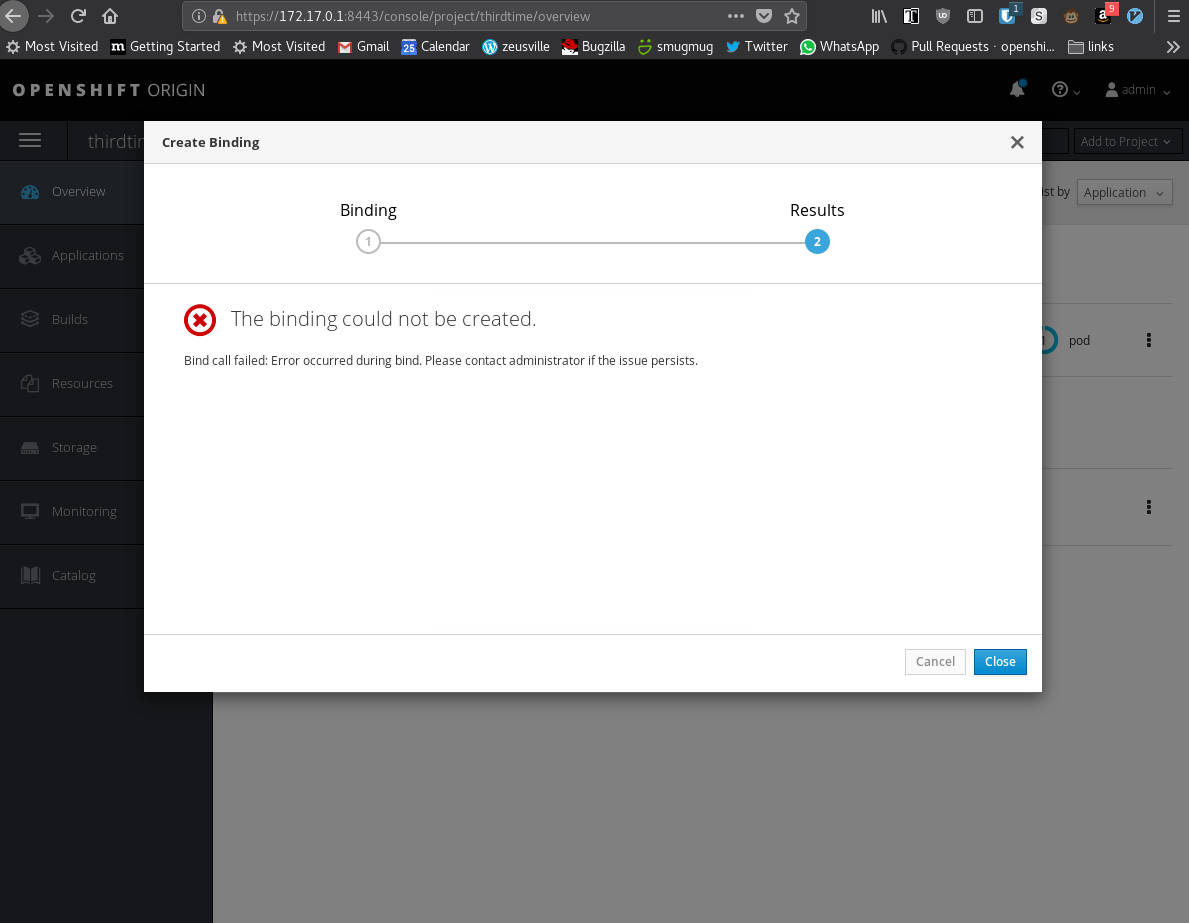Image resolution: width=1189 pixels, height=923 pixels.
Task: Open page actions three-dot menu
Action: pos(736,16)
